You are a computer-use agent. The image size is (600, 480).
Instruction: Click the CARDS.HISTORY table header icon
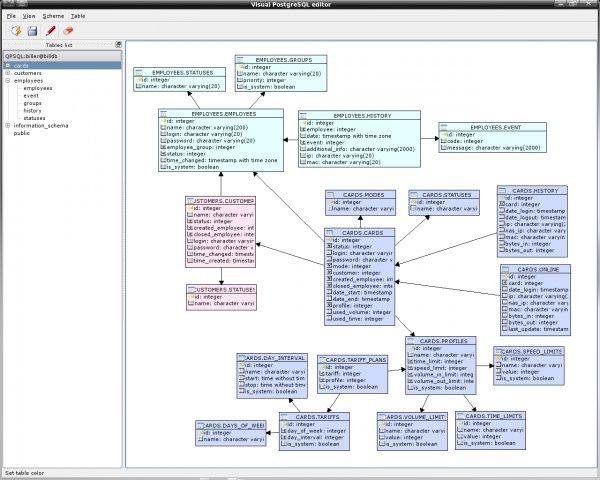(x=501, y=189)
